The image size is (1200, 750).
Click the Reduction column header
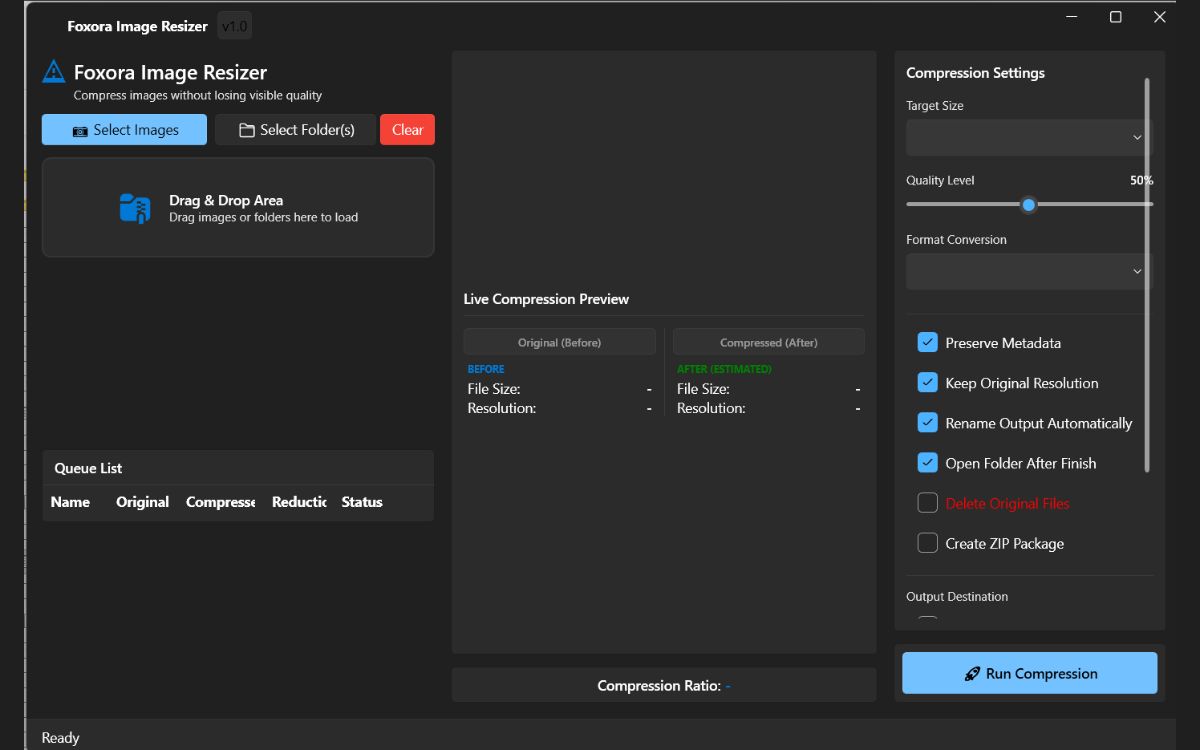coord(299,502)
